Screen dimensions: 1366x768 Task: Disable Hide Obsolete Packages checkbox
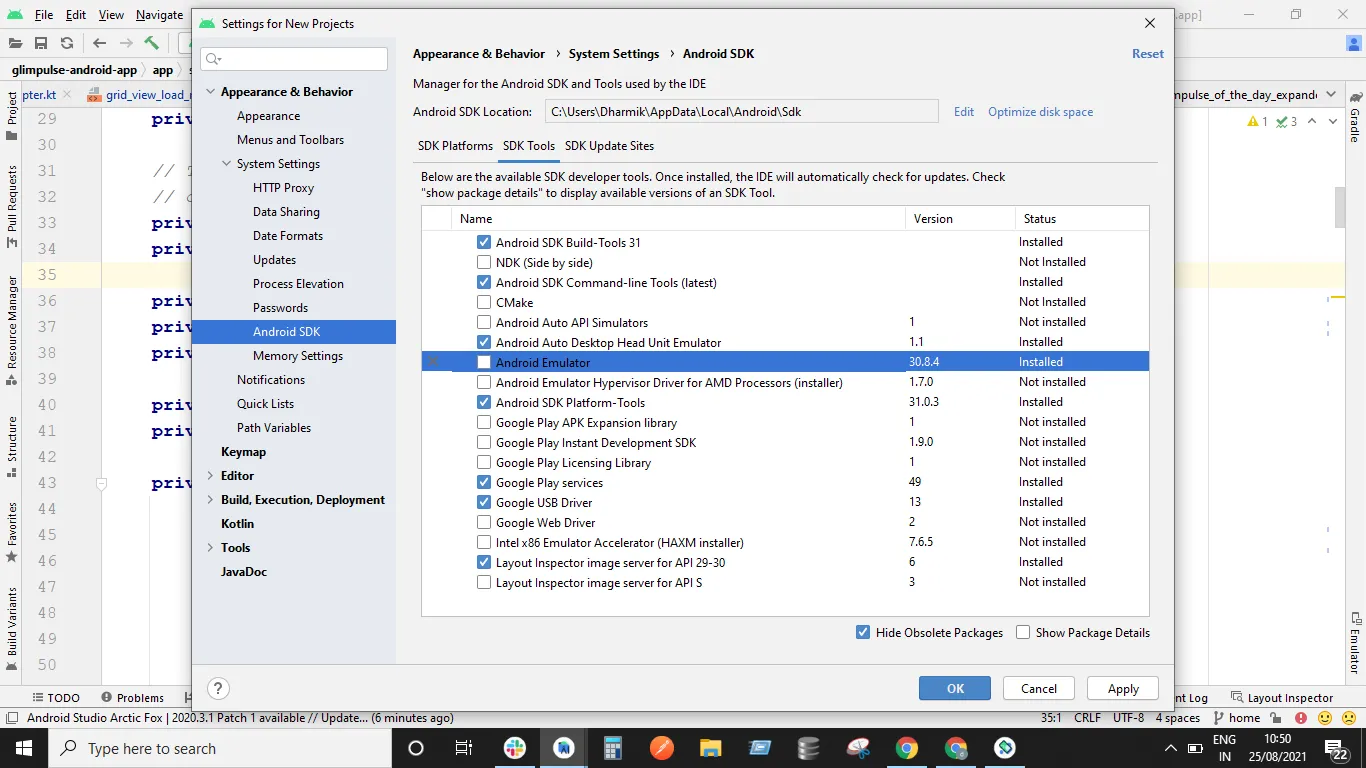(x=863, y=632)
